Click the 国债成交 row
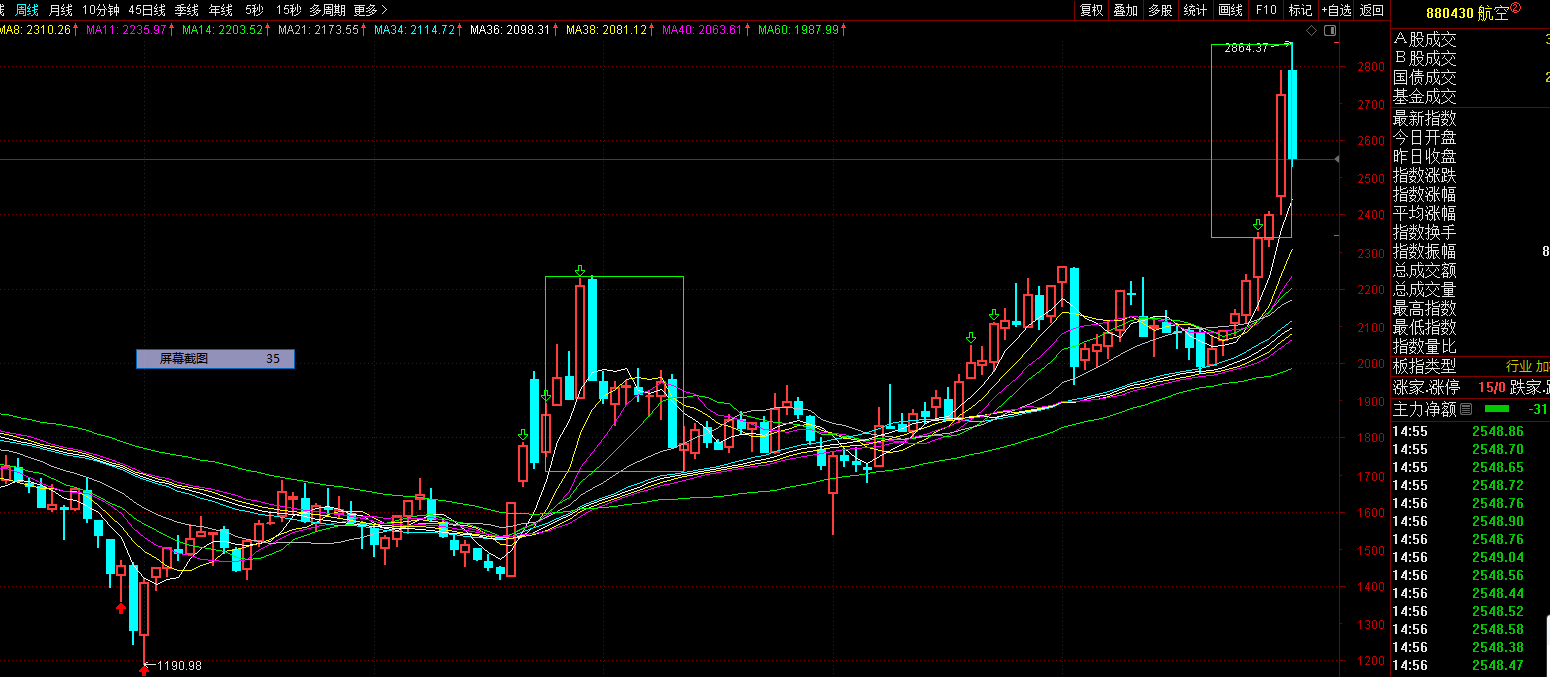 click(x=1470, y=78)
